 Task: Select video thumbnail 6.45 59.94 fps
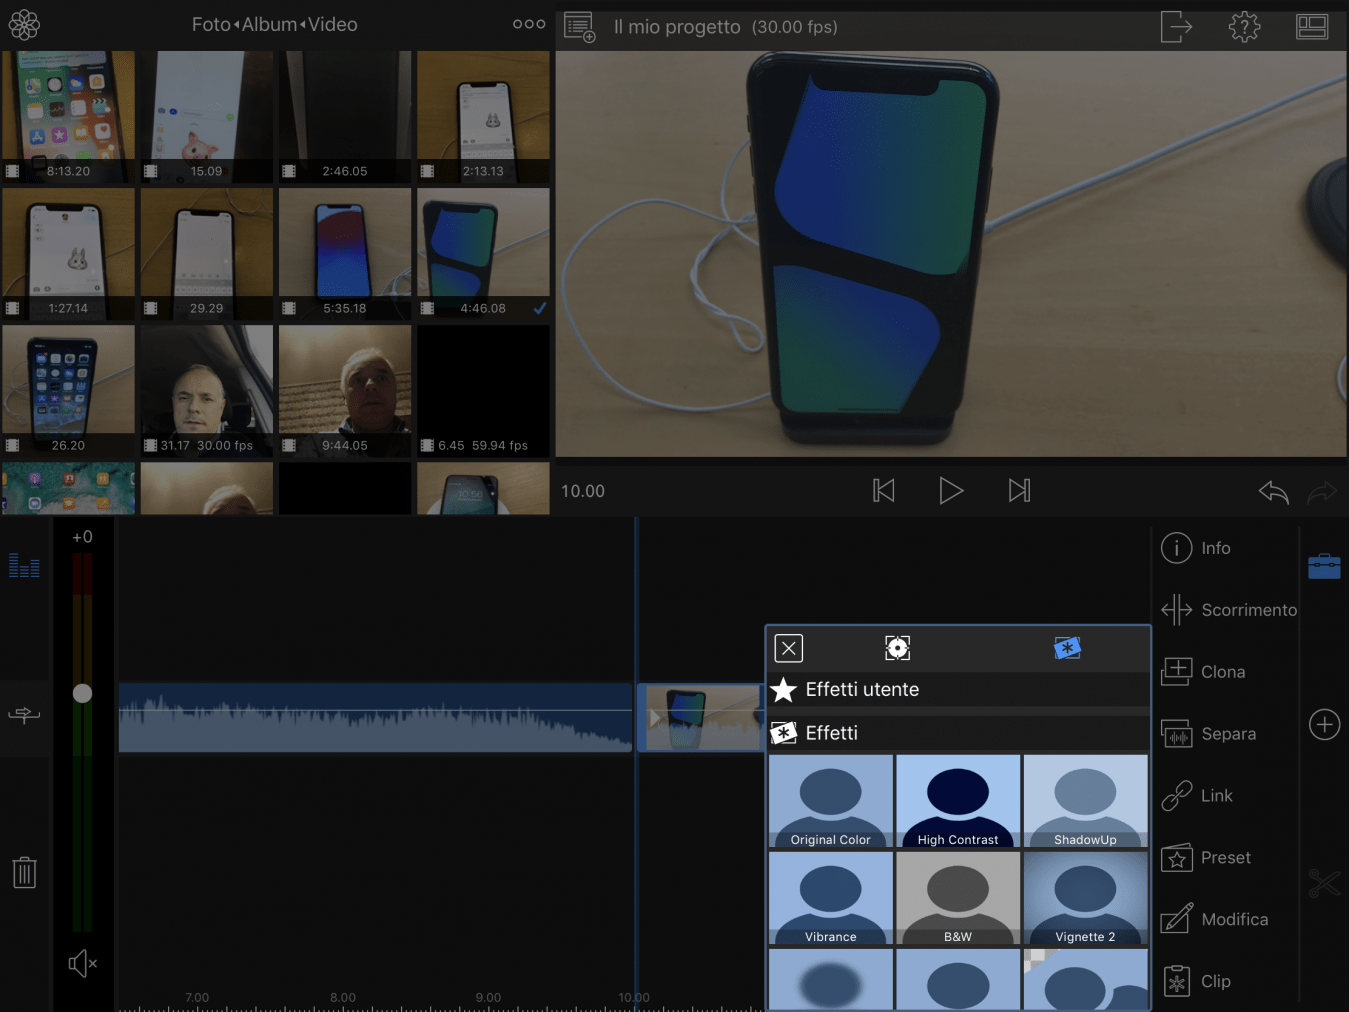[x=483, y=391]
